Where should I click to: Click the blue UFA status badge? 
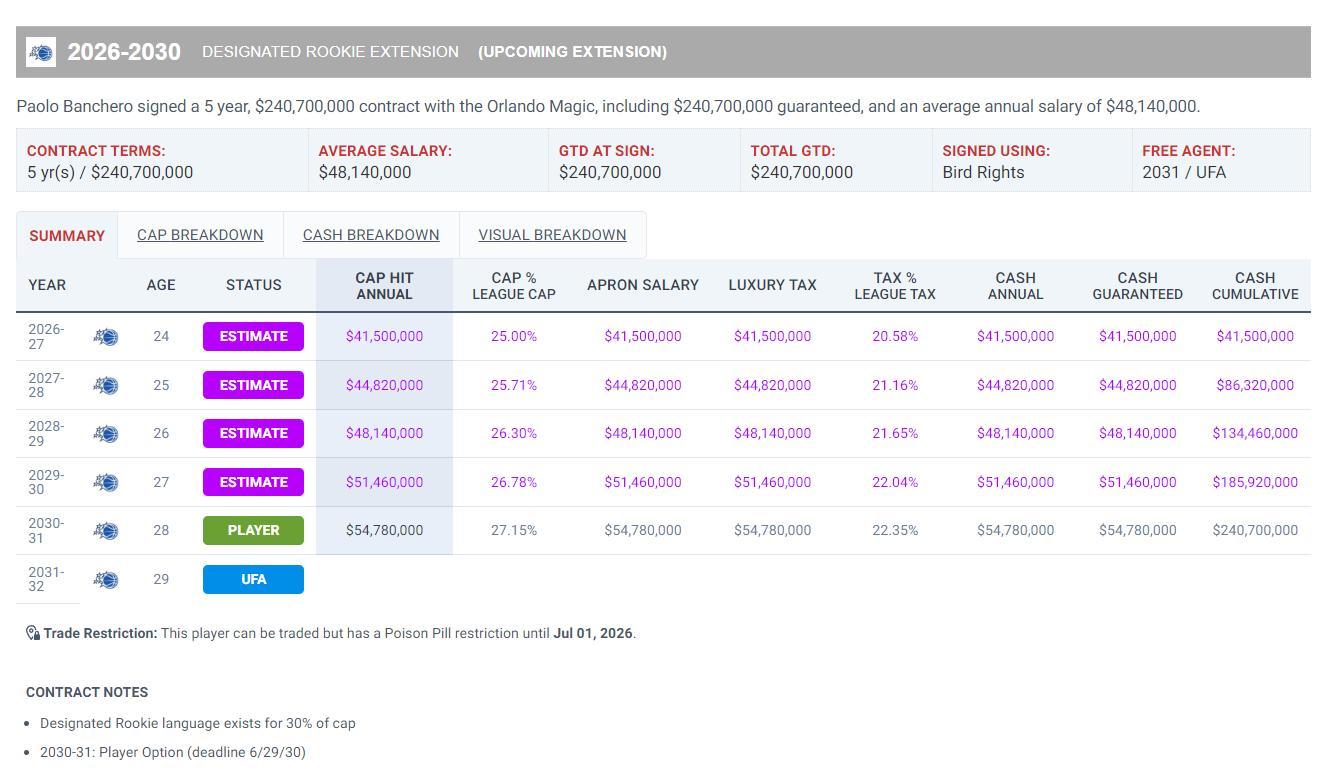tap(253, 580)
